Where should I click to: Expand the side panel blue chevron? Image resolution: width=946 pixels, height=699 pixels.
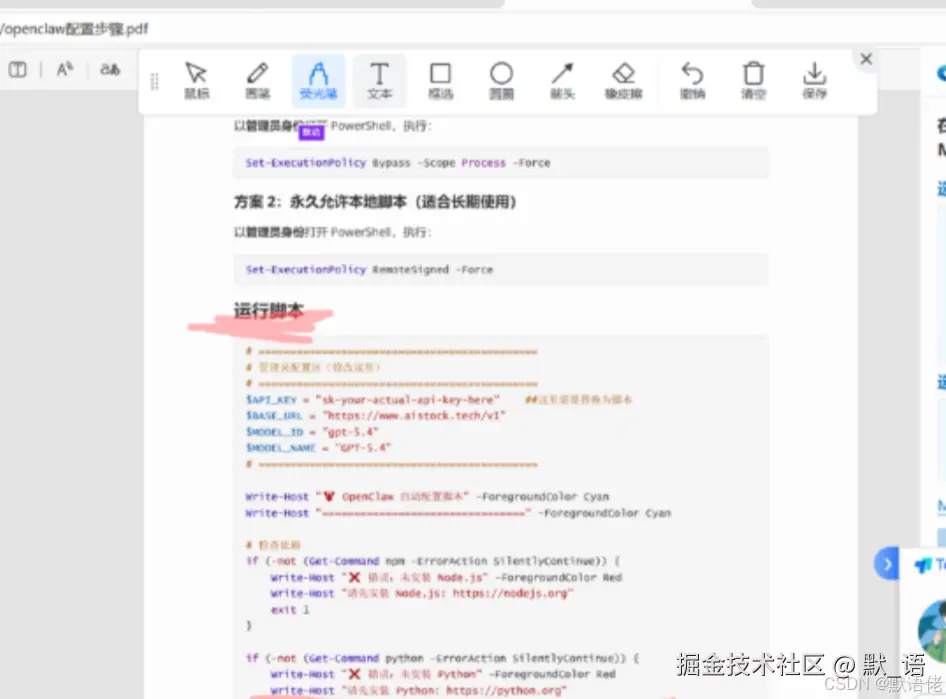coord(887,564)
